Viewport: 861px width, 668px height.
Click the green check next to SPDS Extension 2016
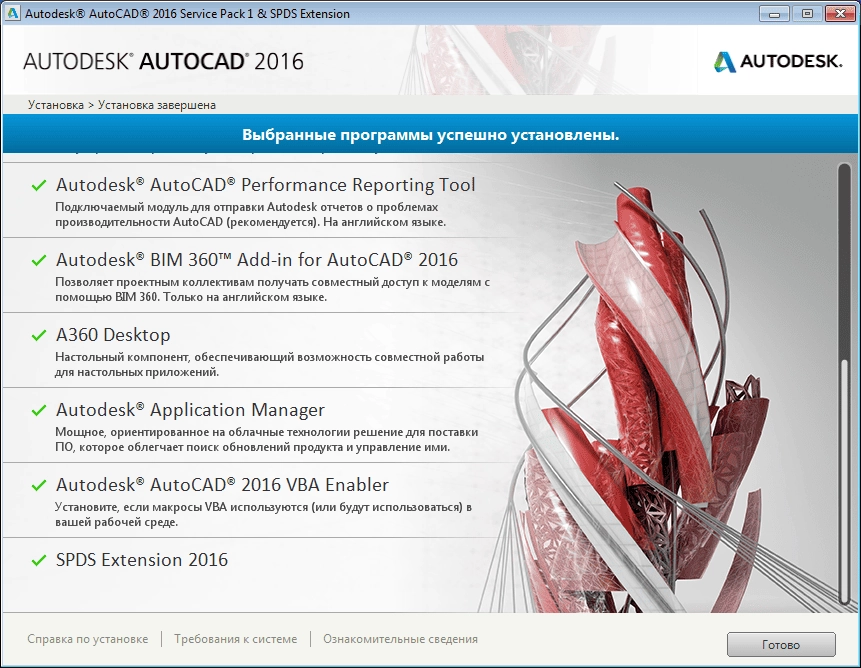coord(39,560)
